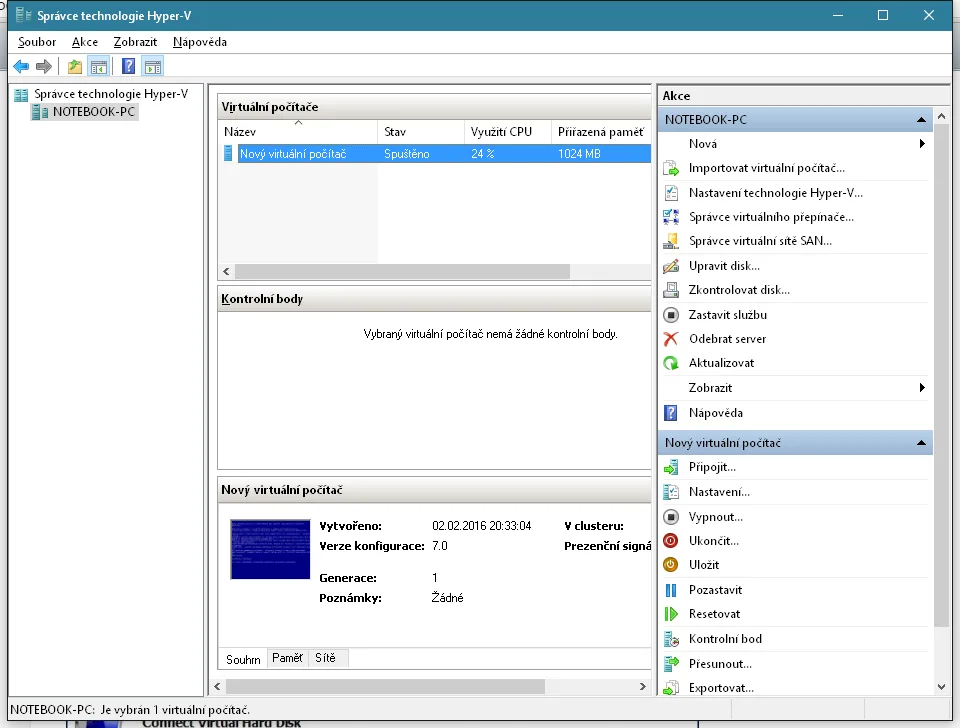Click the Zastavit službu stop icon
This screenshot has height=728, width=960.
coord(671,315)
